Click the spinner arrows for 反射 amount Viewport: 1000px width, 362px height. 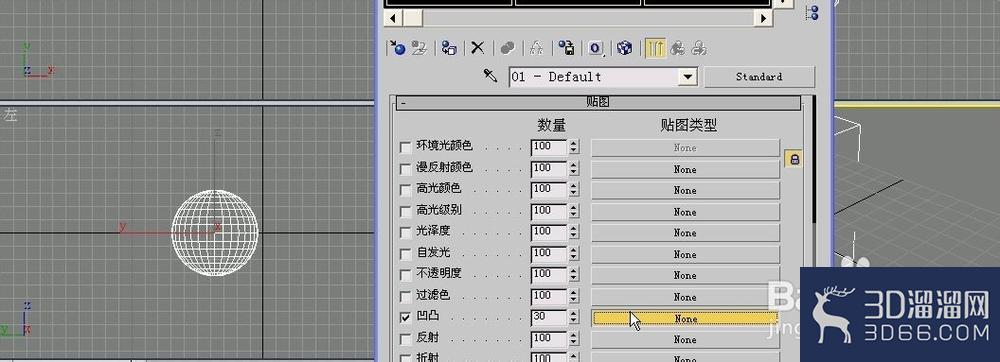[x=574, y=338]
